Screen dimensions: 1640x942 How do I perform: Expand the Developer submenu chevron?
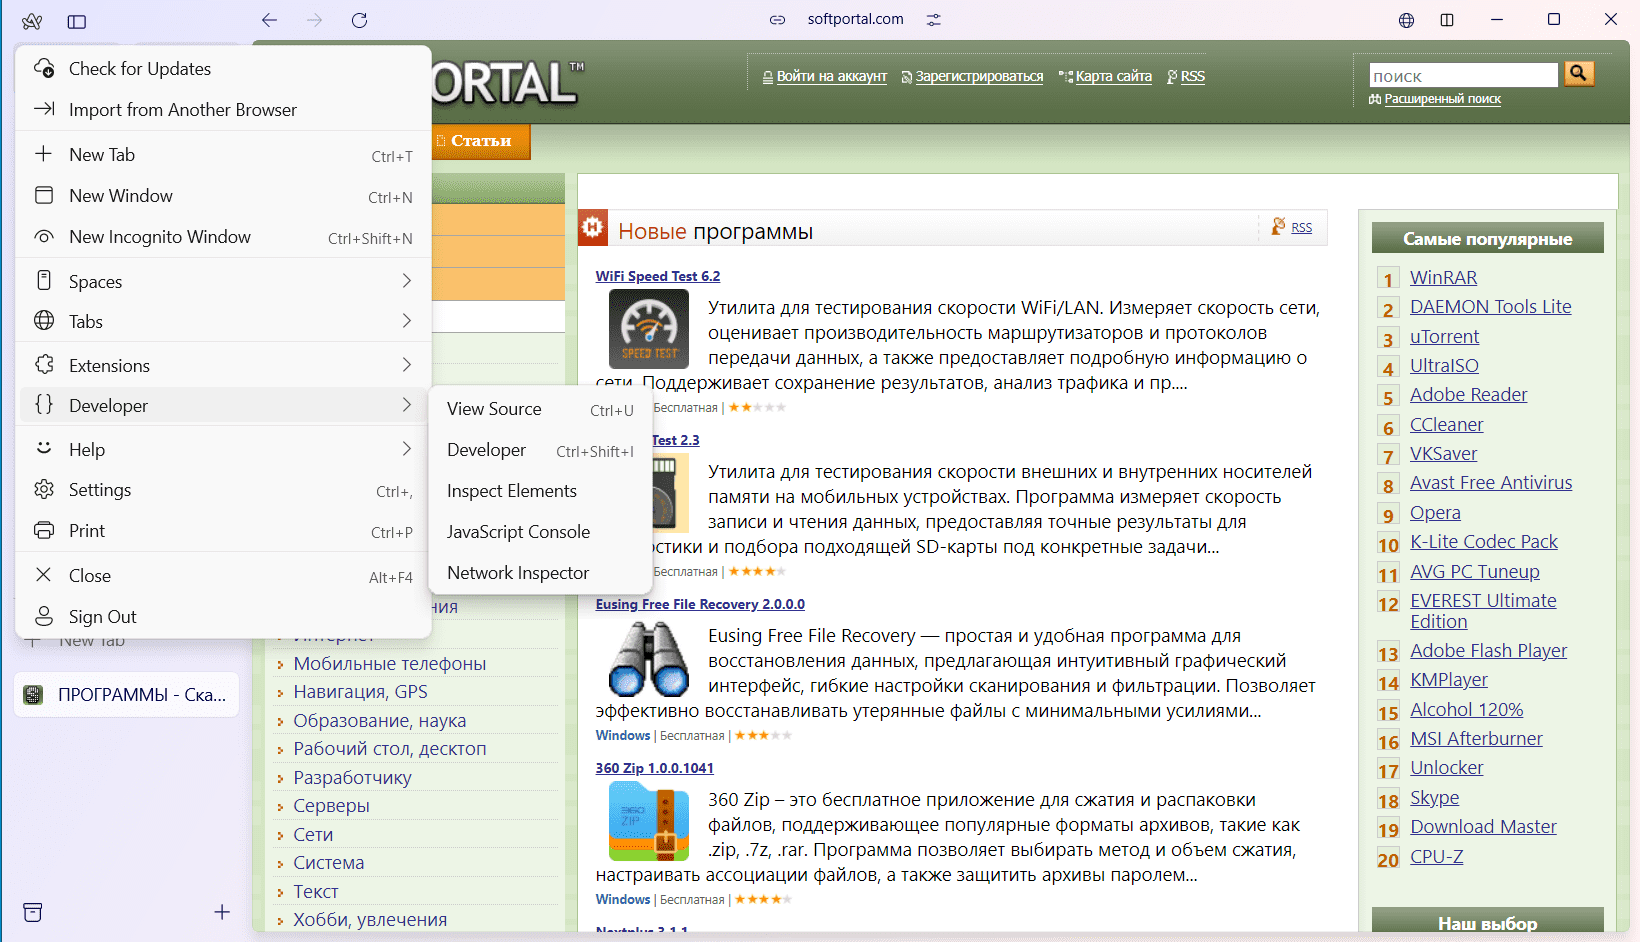(x=407, y=405)
